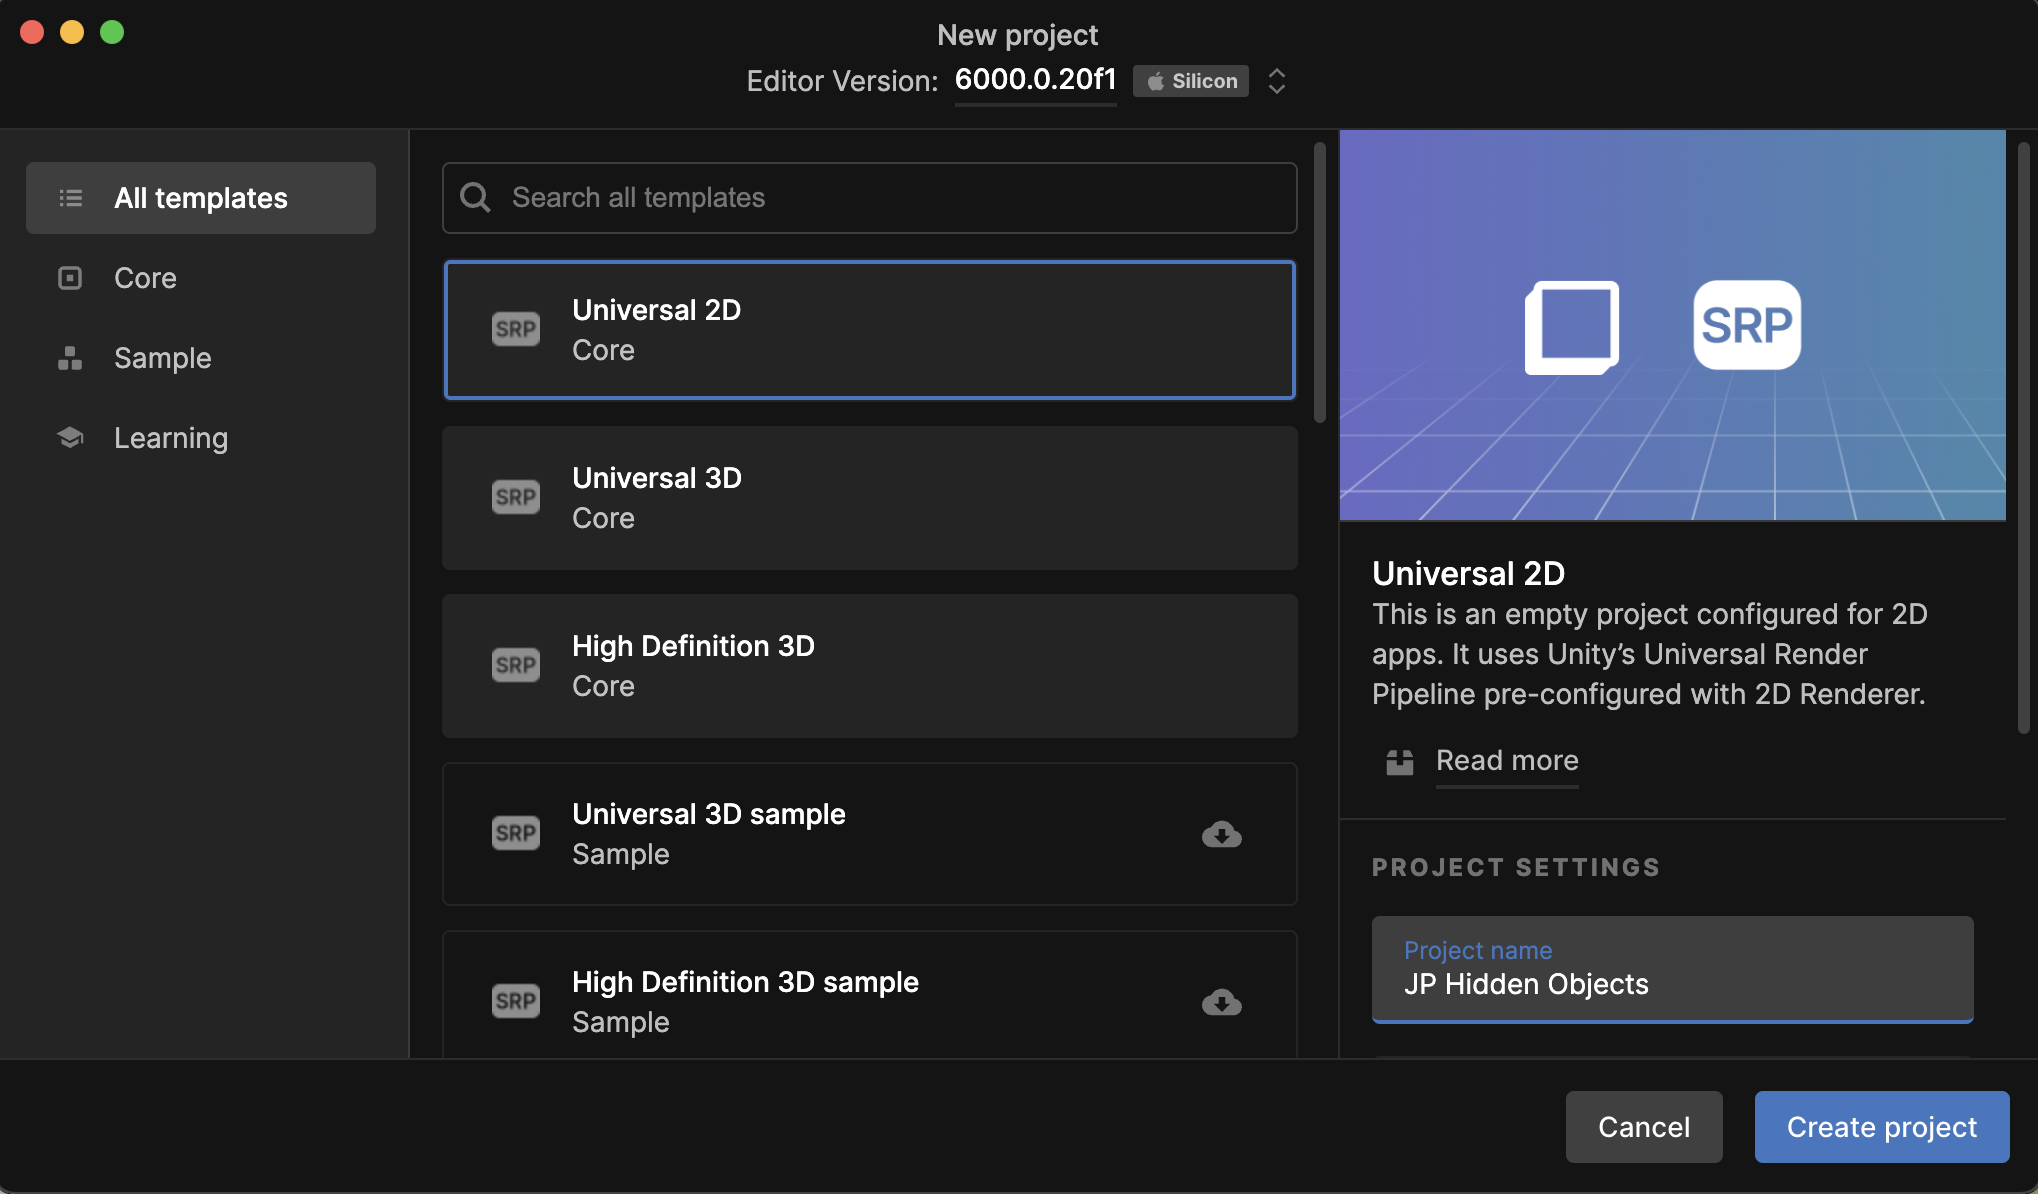Viewport: 2038px width, 1194px height.
Task: Click the green fullscreen window button
Action: (x=112, y=32)
